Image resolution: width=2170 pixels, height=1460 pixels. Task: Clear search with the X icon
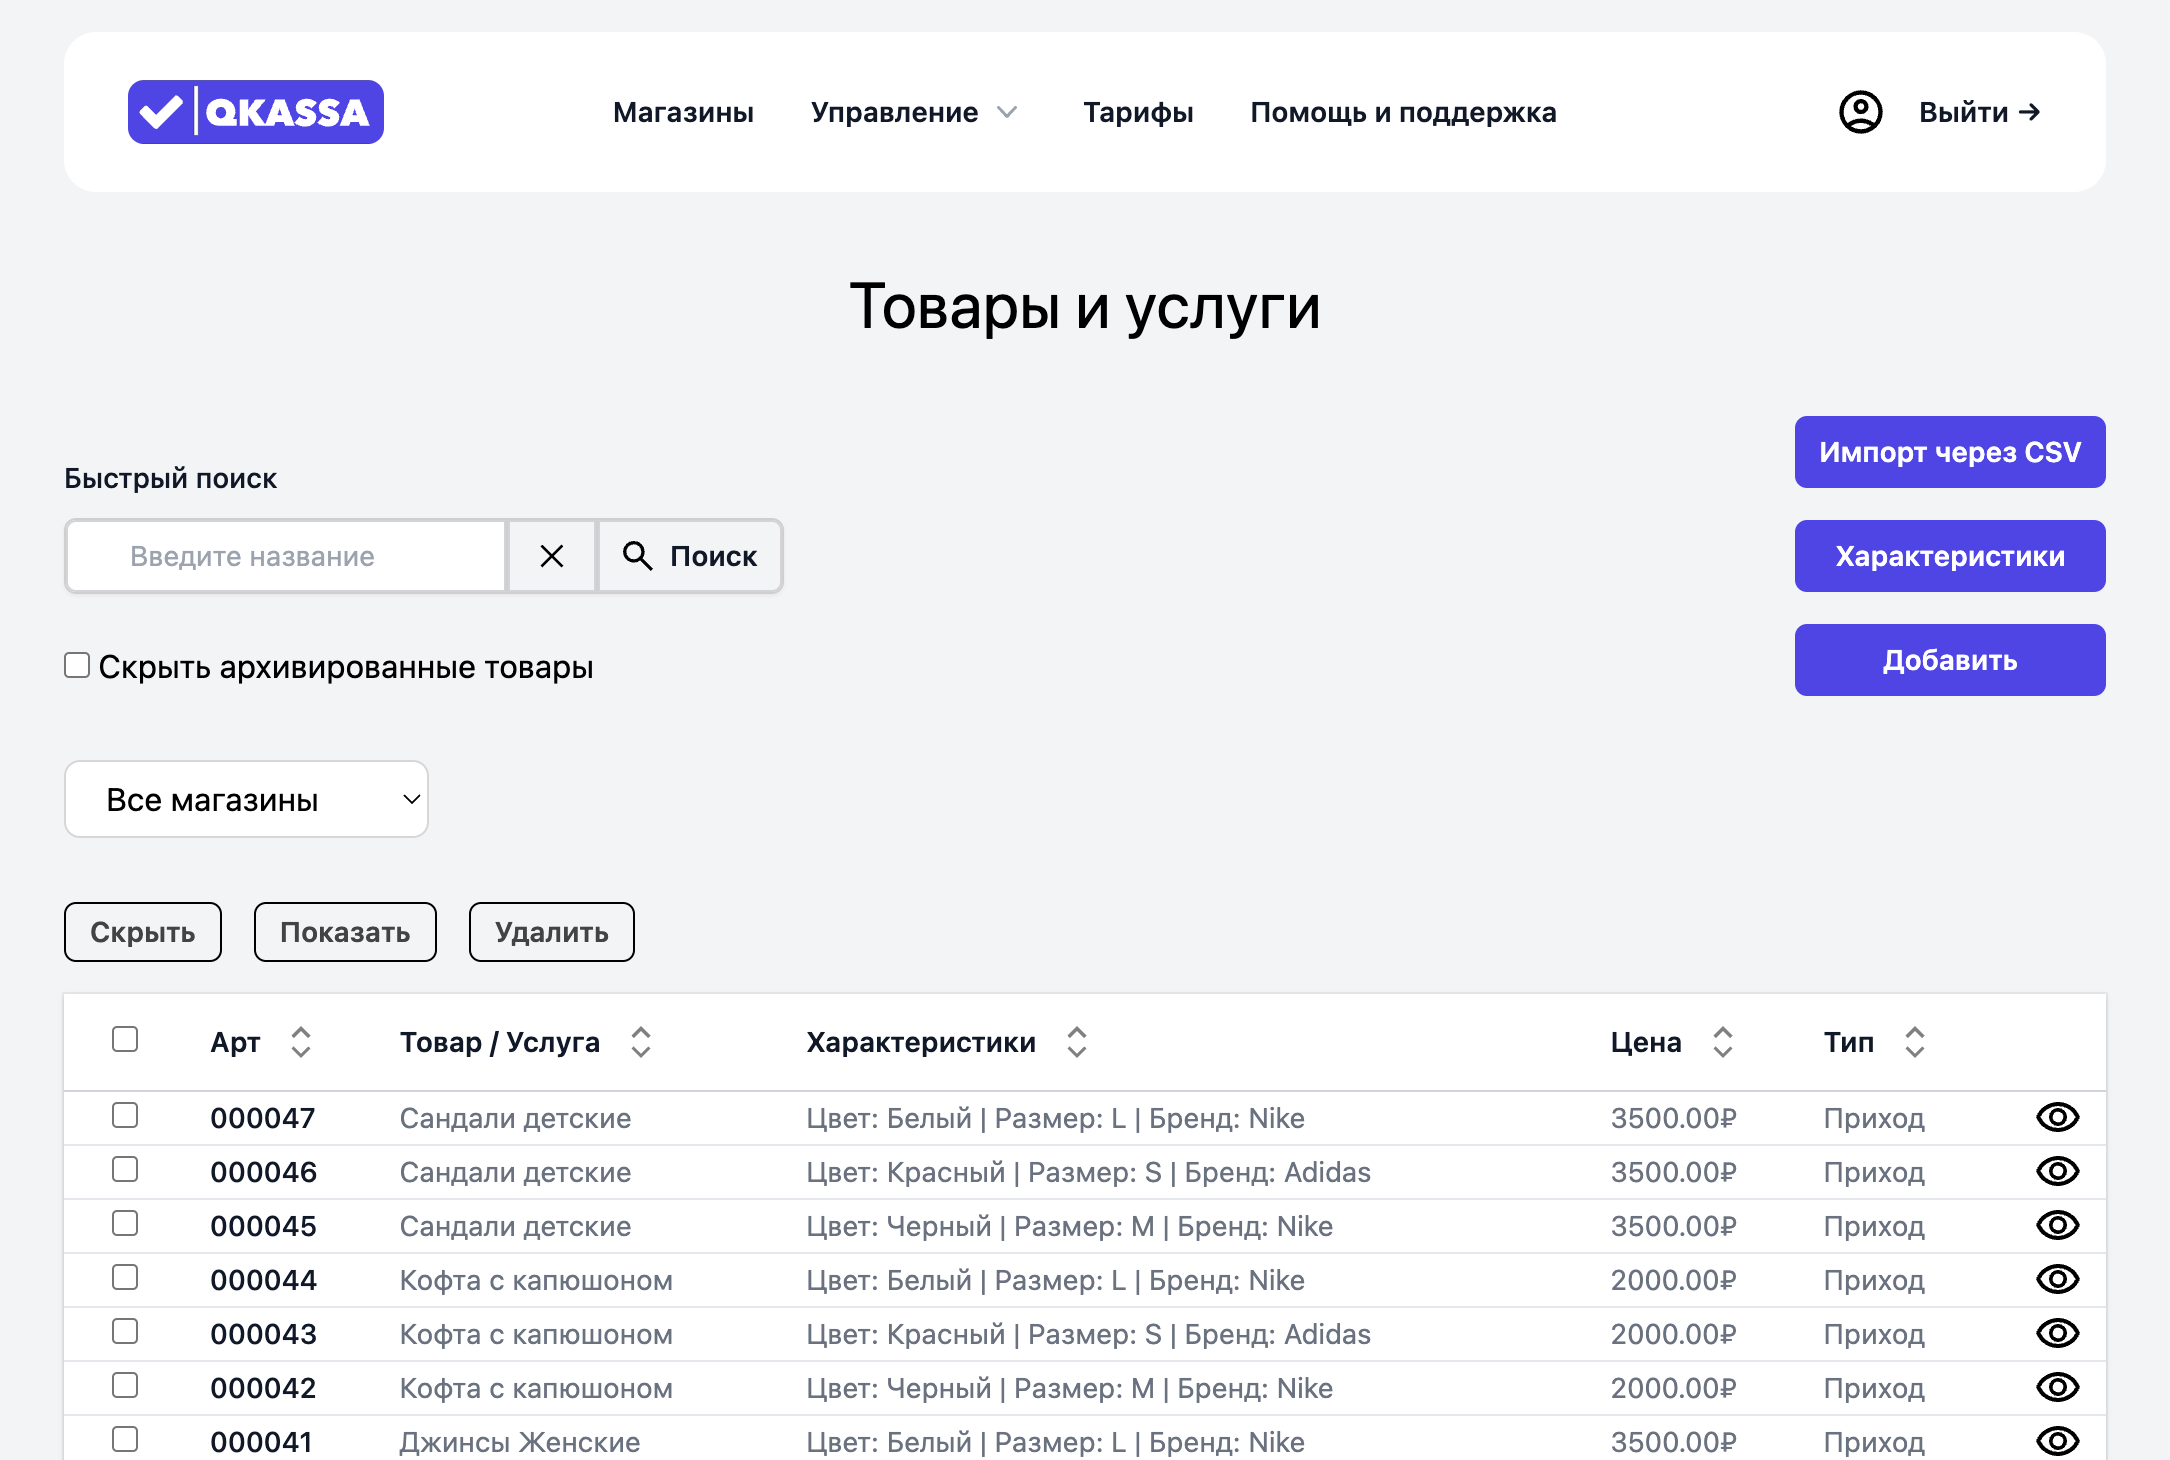point(552,556)
